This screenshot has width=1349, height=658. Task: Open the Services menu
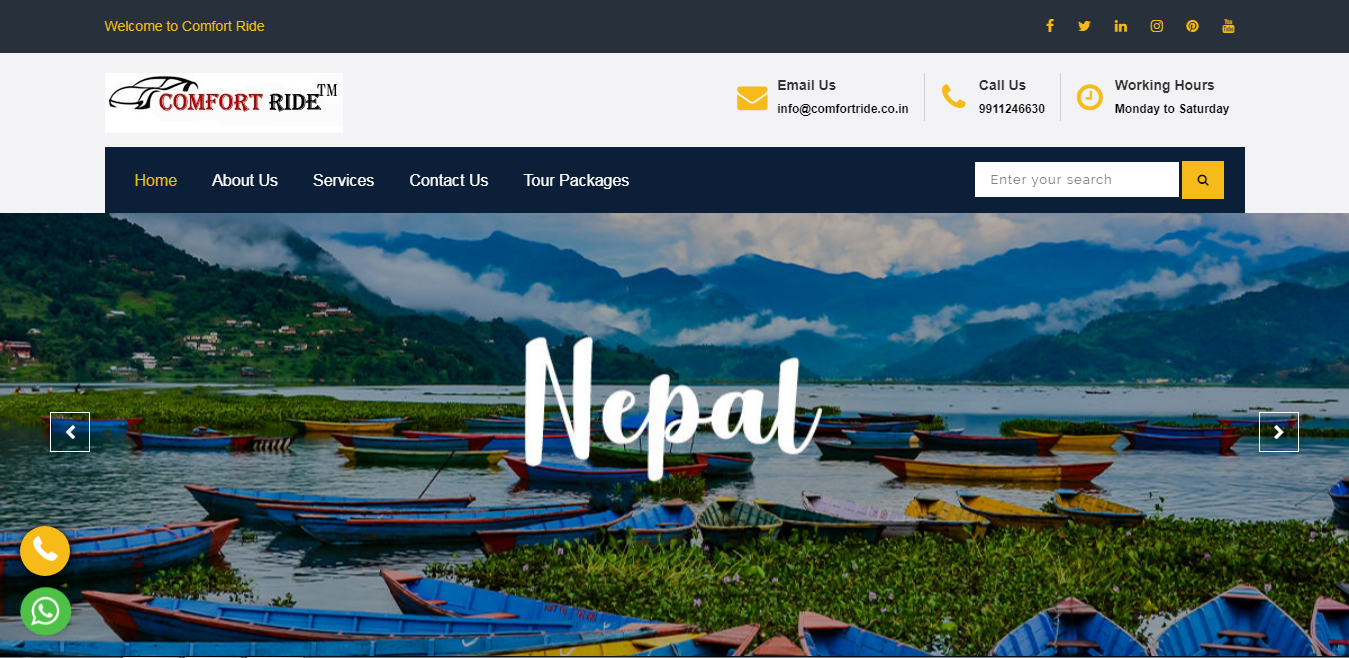pyautogui.click(x=343, y=180)
